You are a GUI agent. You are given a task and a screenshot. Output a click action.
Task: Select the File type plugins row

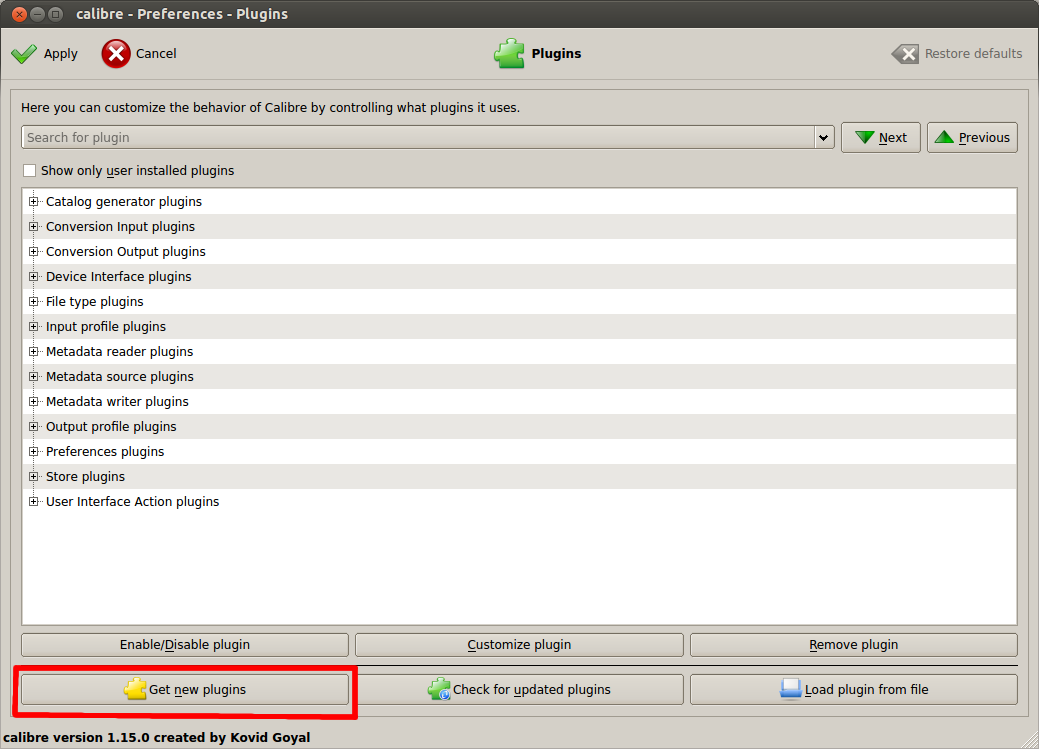[520, 302]
